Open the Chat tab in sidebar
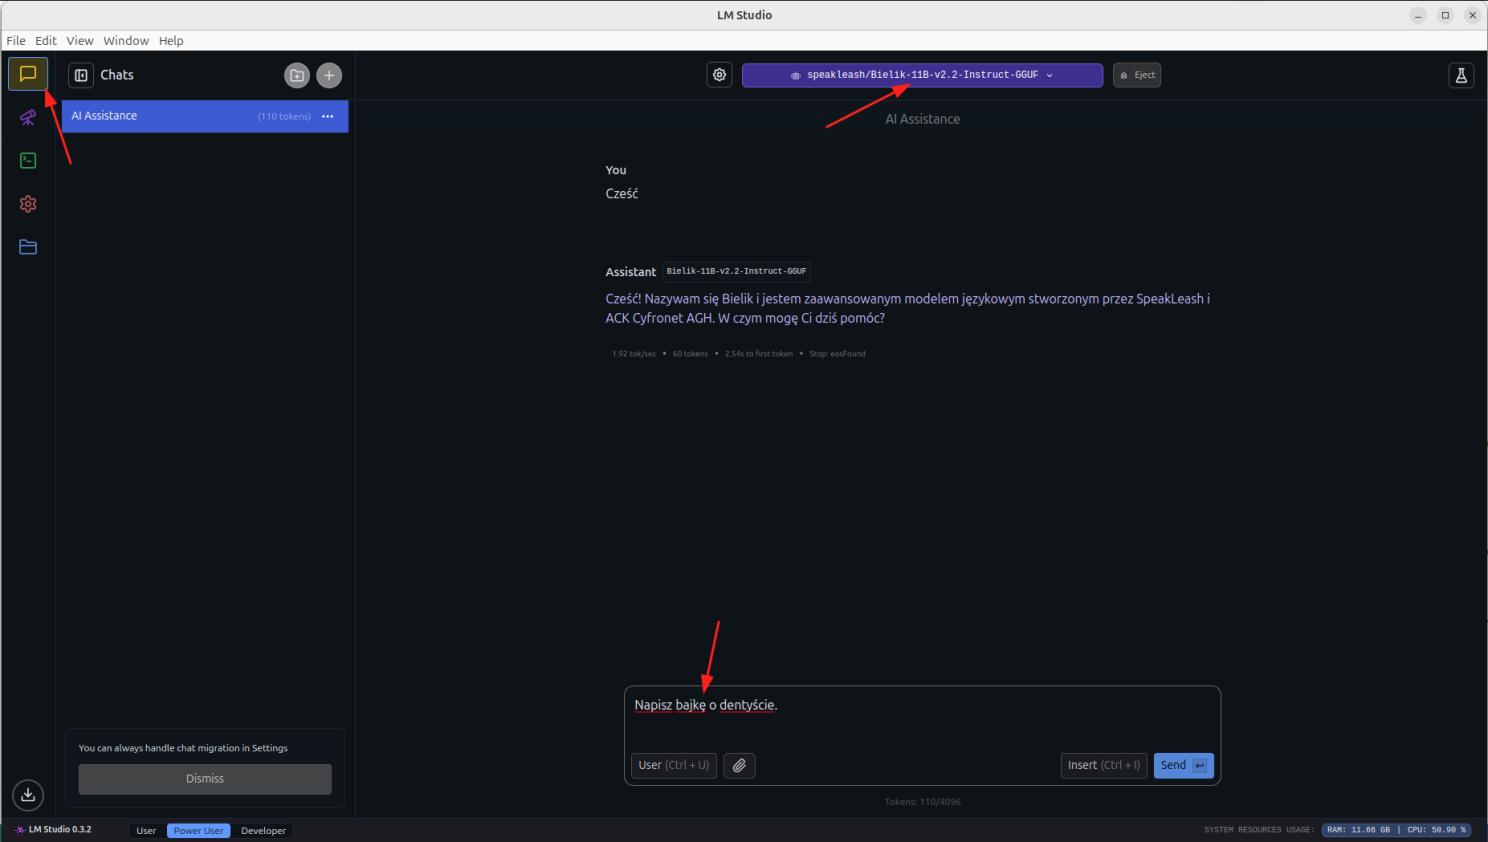The height and width of the screenshot is (842, 1488). [28, 74]
